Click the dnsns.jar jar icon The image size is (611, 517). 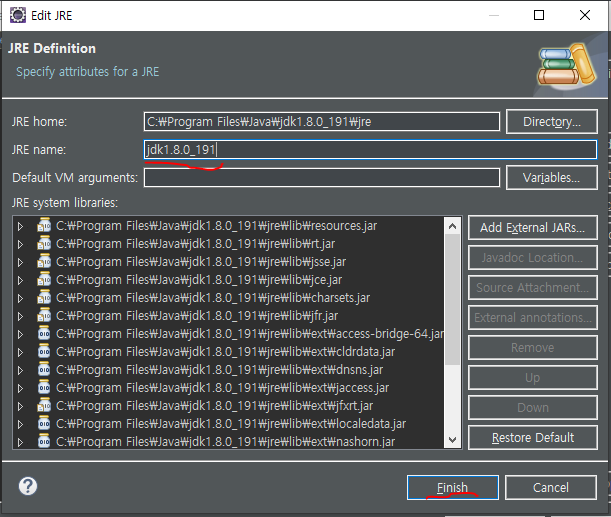pos(44,369)
